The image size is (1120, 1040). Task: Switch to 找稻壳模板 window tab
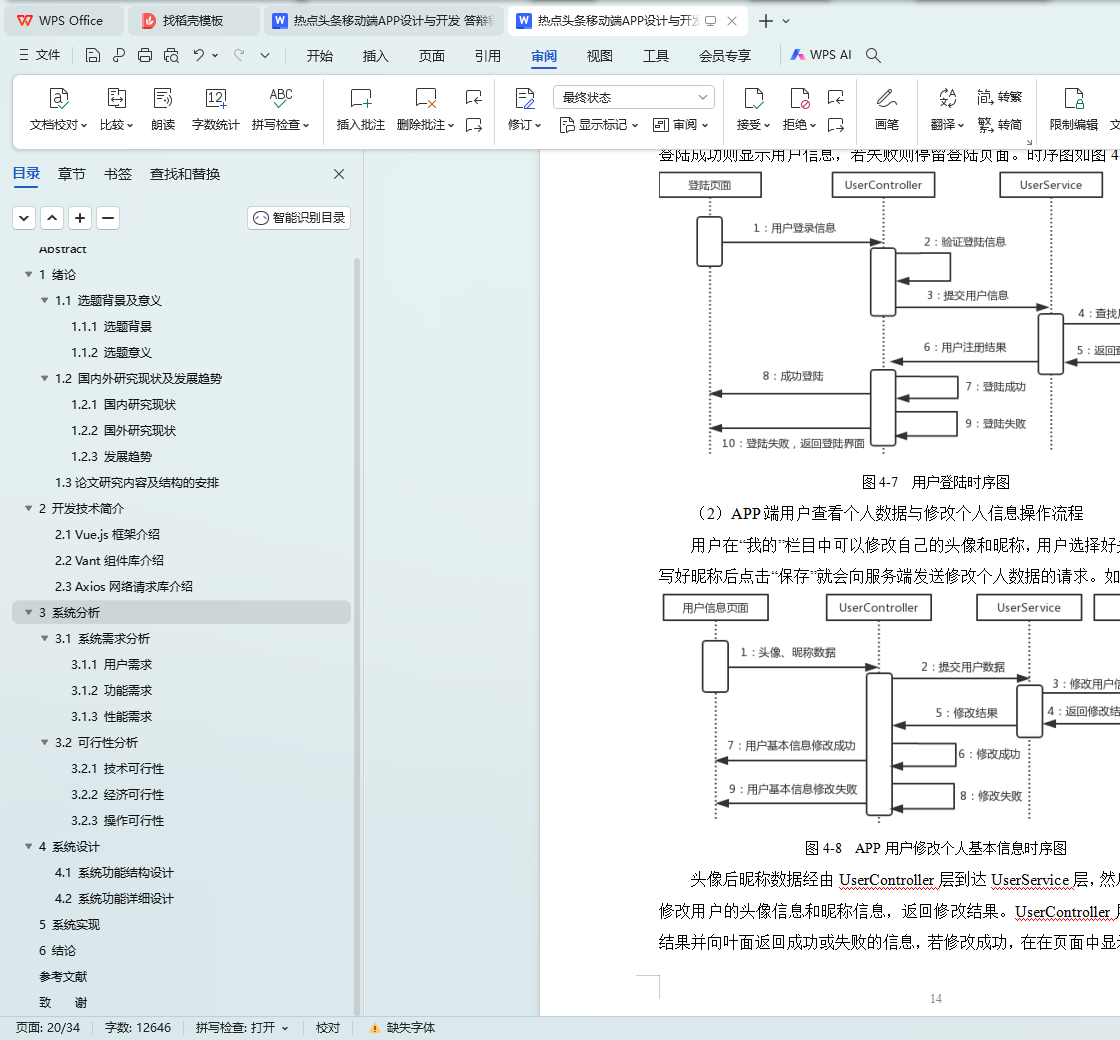(193, 21)
